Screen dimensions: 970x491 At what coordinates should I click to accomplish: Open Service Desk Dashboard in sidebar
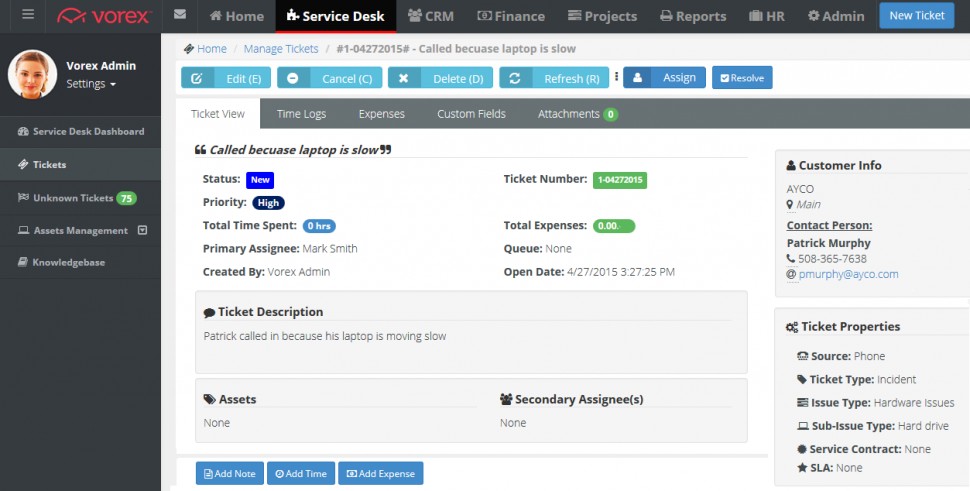click(x=80, y=131)
